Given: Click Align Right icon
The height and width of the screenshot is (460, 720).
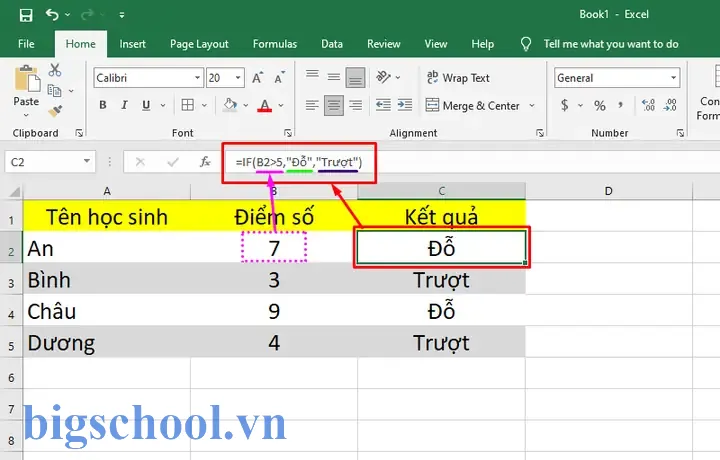Looking at the screenshot, I should coord(355,106).
